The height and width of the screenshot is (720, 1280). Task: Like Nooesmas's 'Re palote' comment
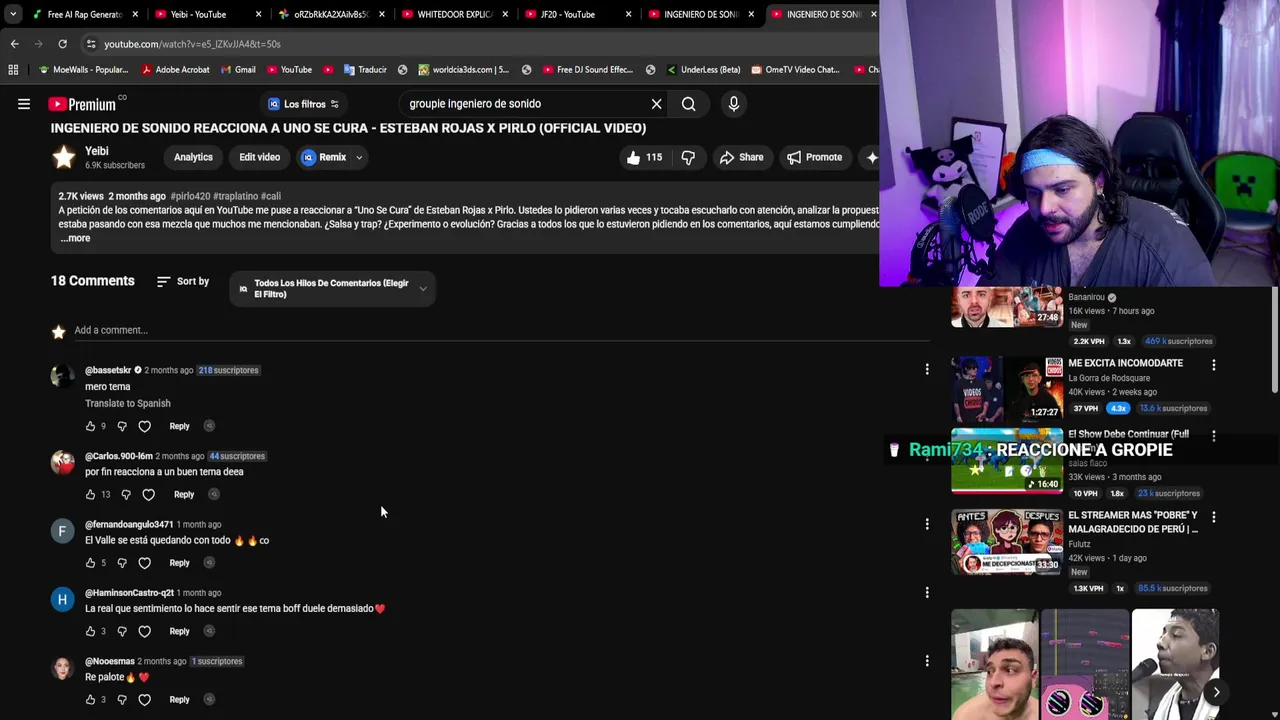(x=90, y=700)
